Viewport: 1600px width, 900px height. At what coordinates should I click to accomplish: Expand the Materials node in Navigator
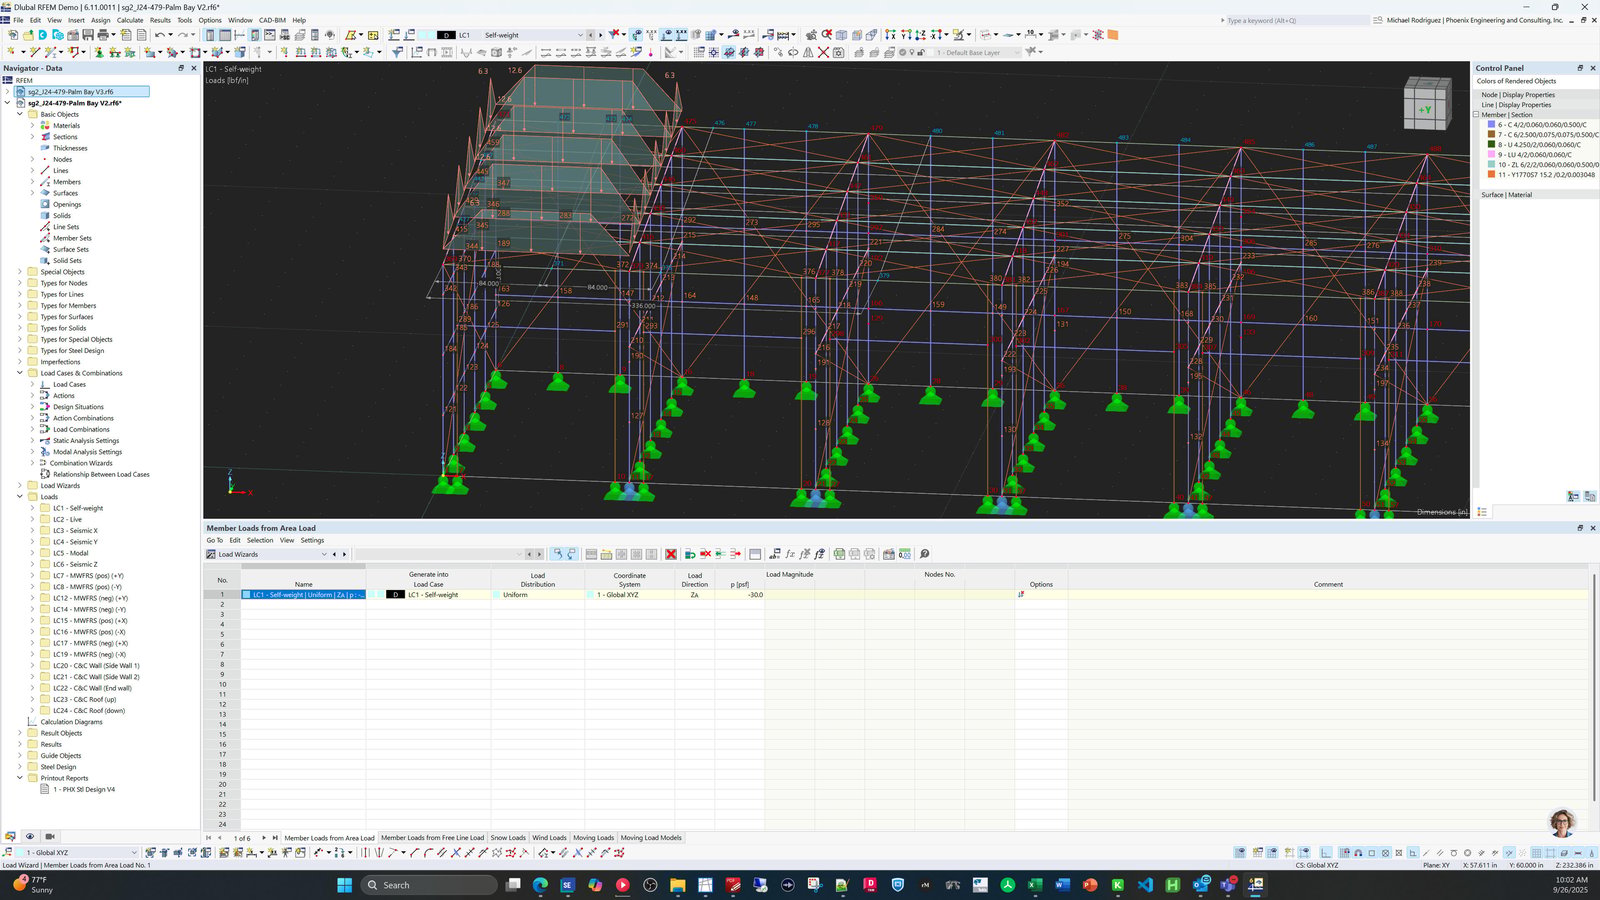(x=32, y=126)
